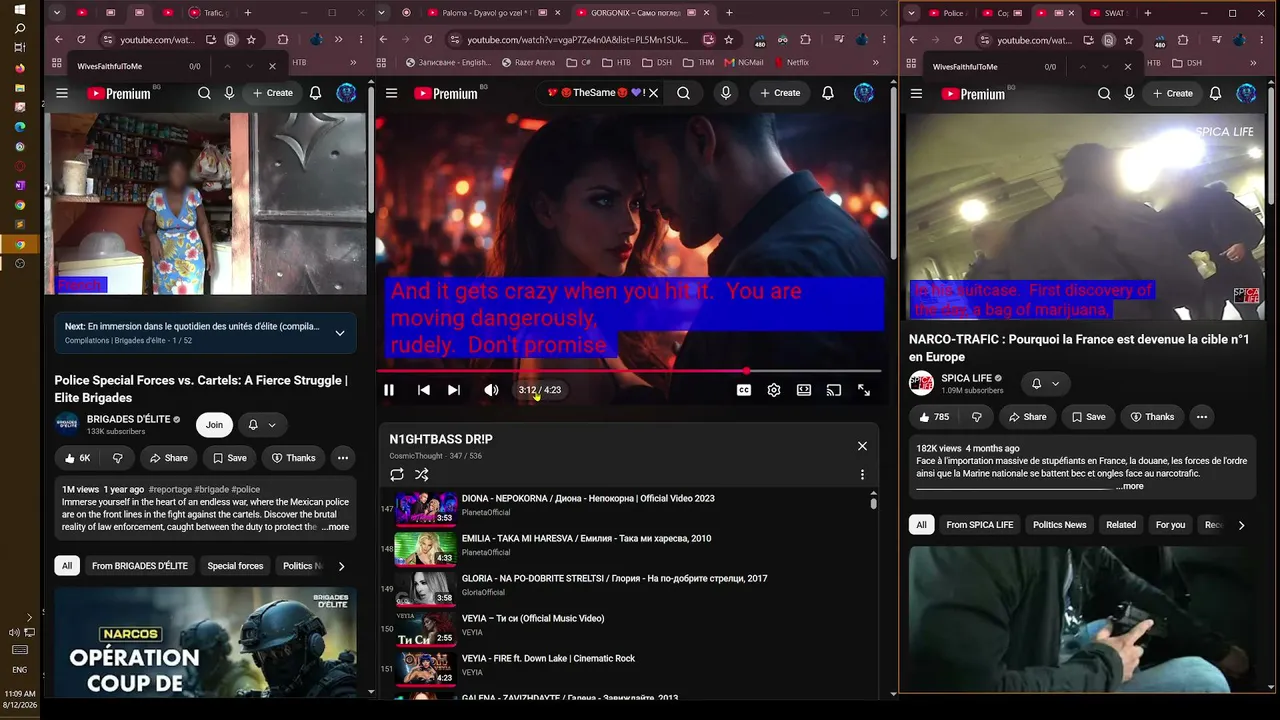Open the OPÉRATION COUP DE recommended thumbnail
This screenshot has width=1280, height=720.
tap(205, 643)
